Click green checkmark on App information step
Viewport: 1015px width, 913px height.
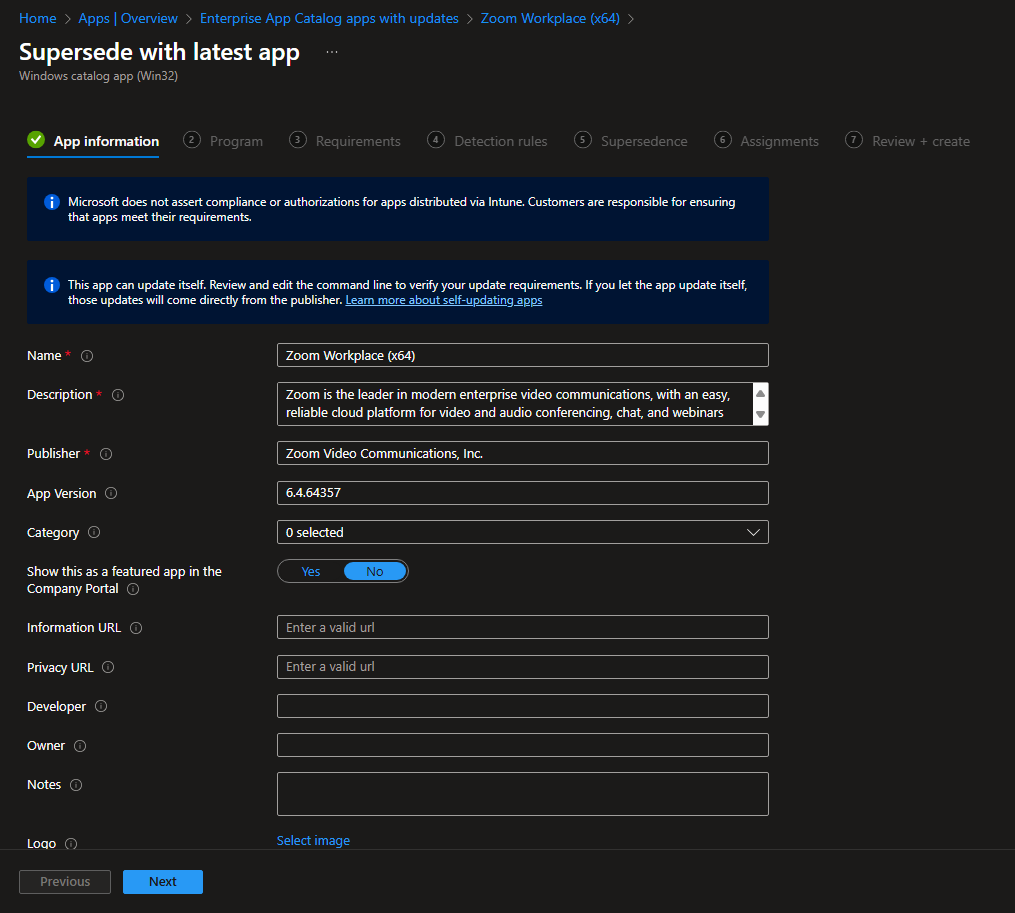pos(36,140)
